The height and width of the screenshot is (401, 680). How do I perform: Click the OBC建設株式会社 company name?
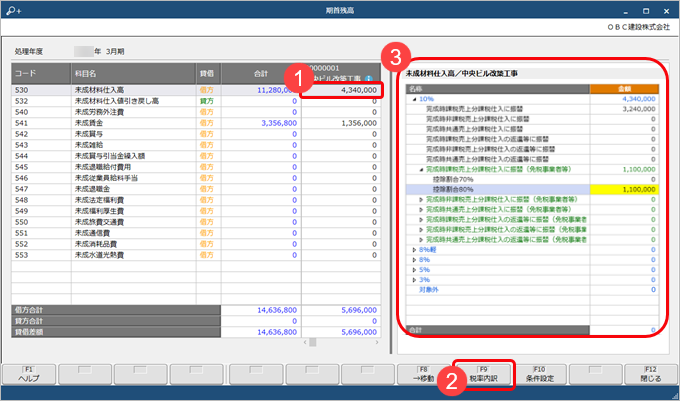[x=638, y=27]
